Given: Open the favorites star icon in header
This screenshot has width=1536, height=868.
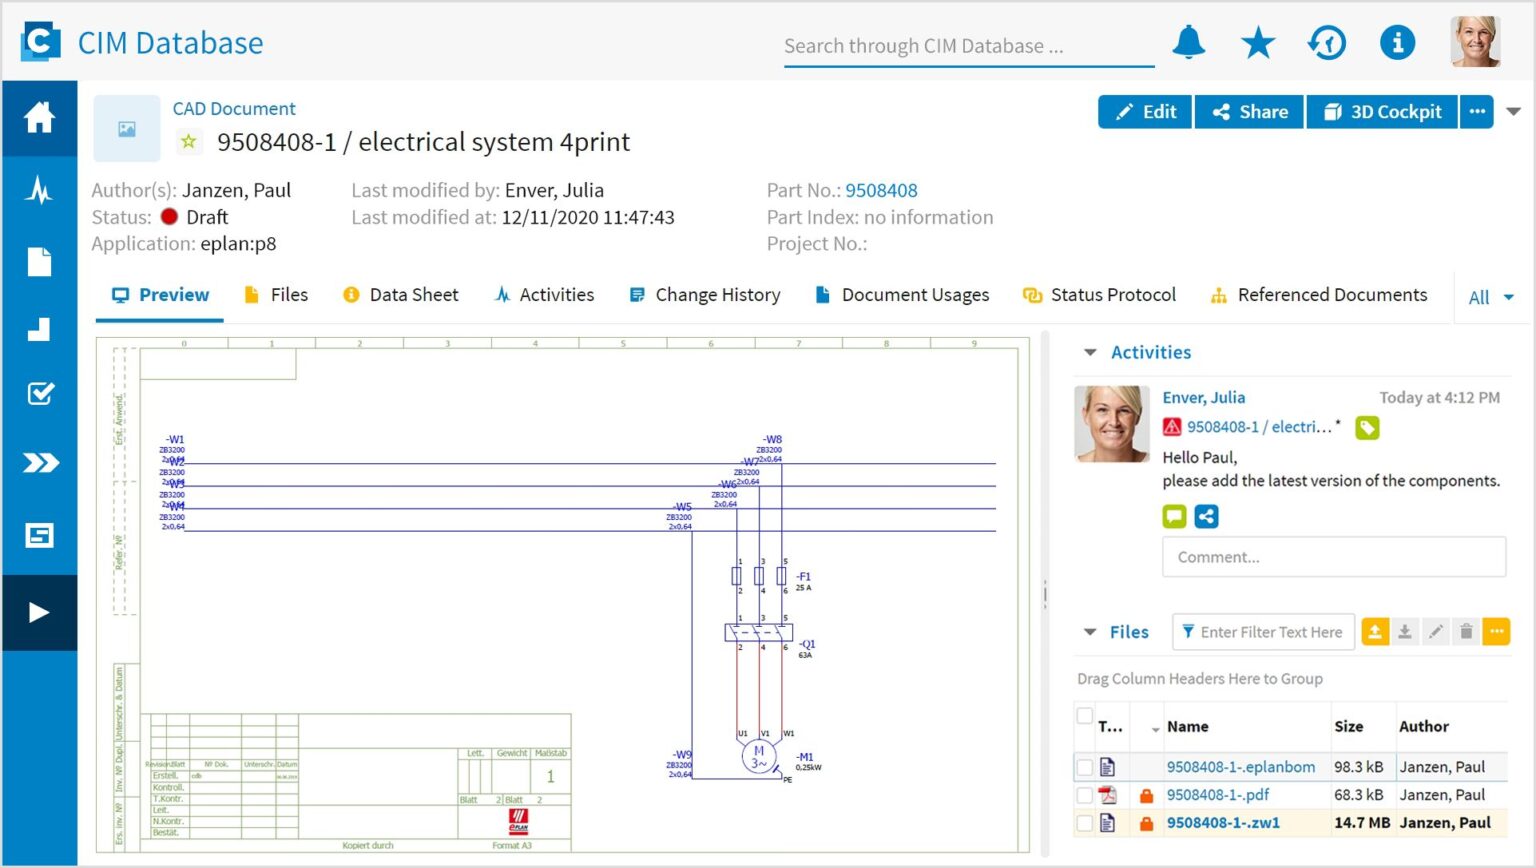Looking at the screenshot, I should tap(1257, 42).
